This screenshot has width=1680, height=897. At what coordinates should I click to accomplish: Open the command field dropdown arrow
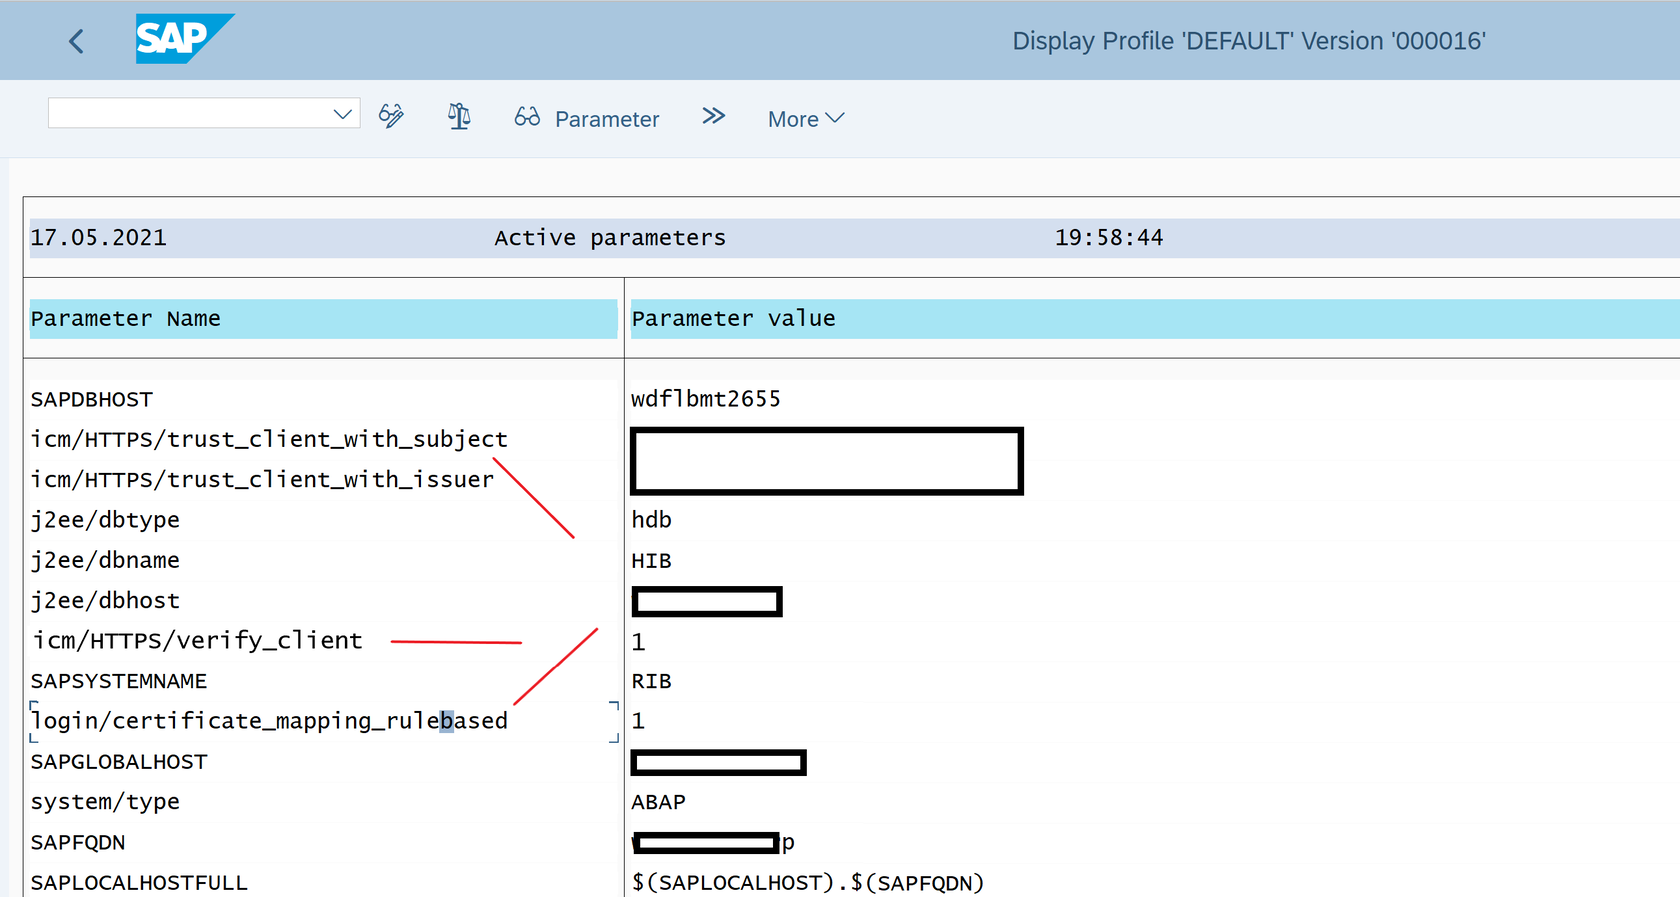[342, 113]
